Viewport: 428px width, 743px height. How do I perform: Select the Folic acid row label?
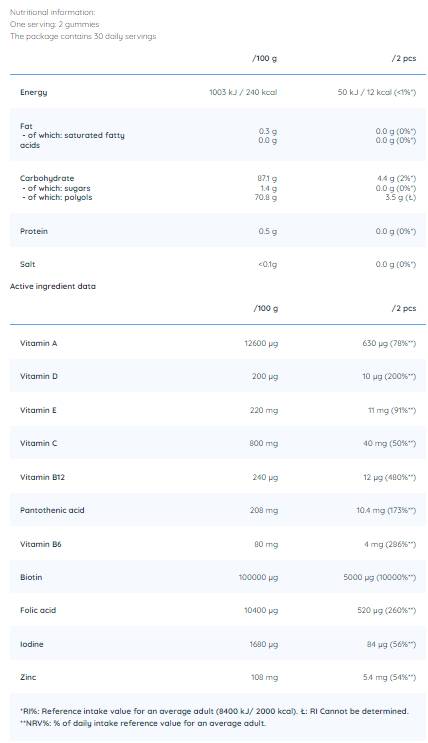click(x=38, y=610)
